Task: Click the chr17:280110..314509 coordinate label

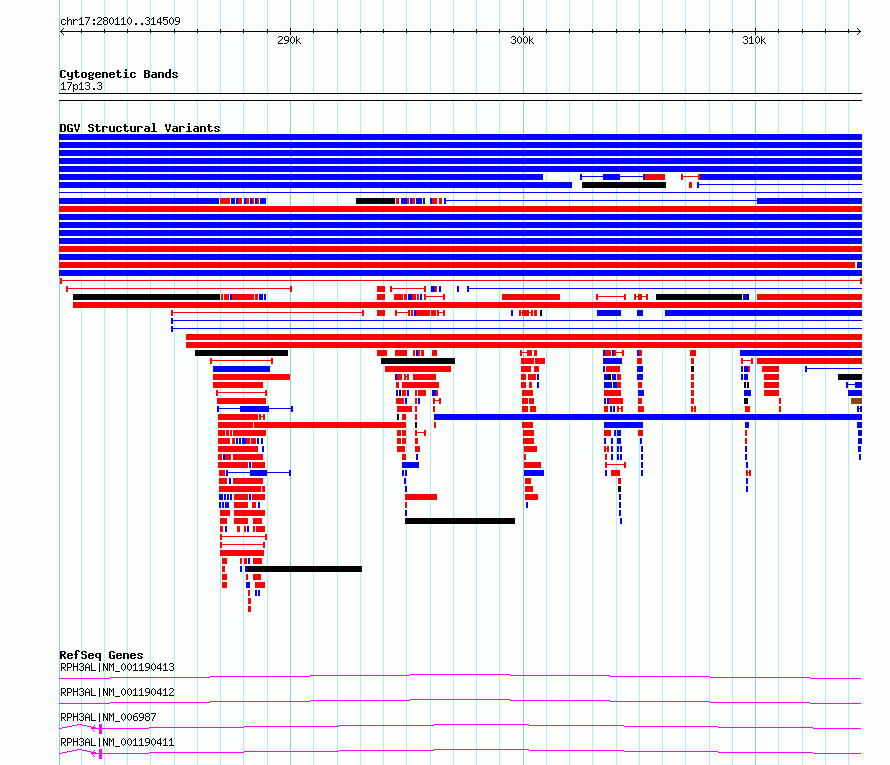Action: point(120,21)
